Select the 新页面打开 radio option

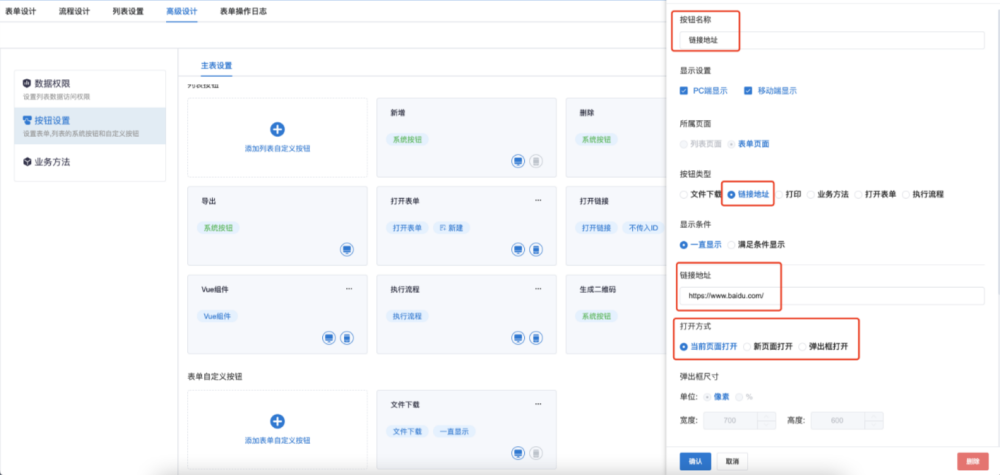[x=746, y=346]
